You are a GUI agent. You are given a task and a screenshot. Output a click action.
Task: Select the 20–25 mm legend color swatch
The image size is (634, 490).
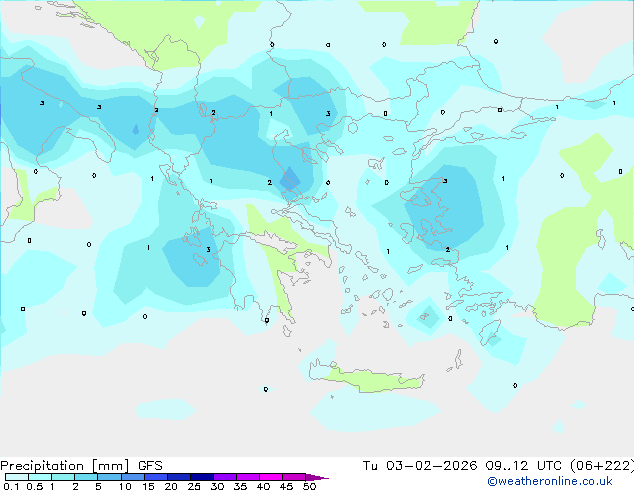coord(178,477)
